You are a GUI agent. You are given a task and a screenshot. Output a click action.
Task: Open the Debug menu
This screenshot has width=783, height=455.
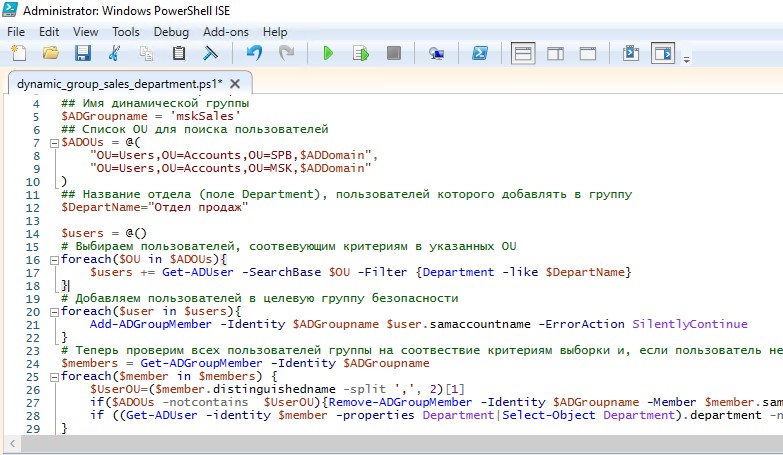pos(171,32)
